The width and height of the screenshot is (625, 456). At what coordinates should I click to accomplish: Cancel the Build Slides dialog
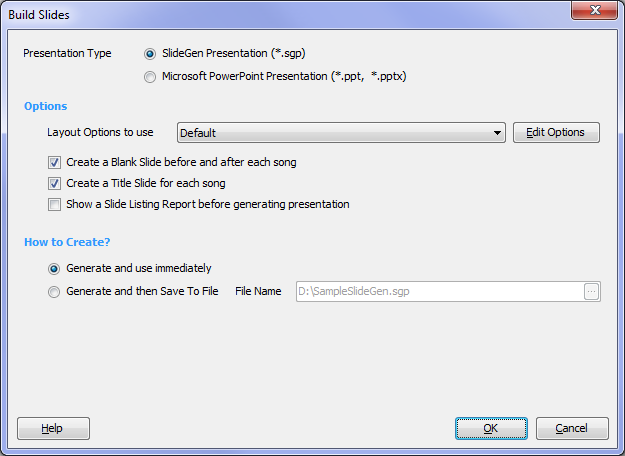coord(572,428)
